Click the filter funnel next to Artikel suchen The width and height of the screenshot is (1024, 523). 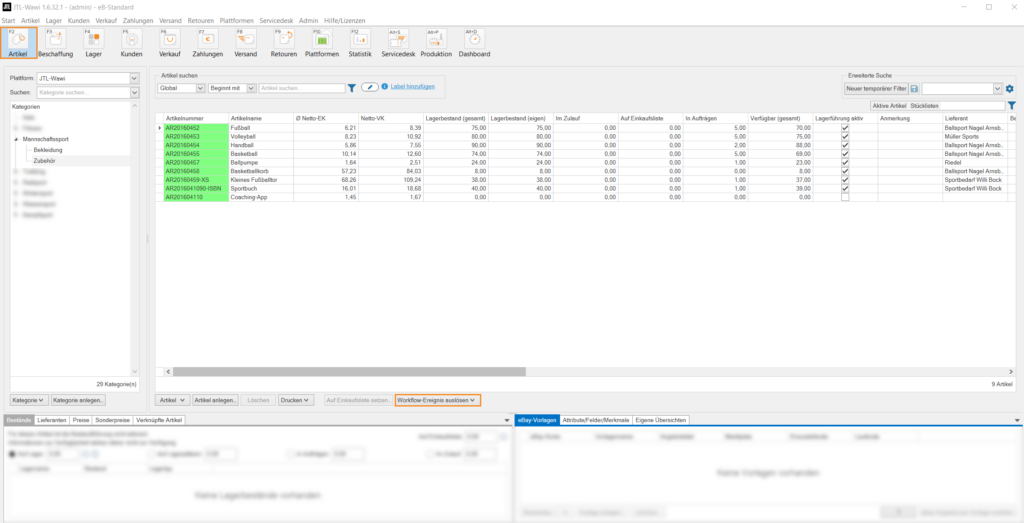351,88
